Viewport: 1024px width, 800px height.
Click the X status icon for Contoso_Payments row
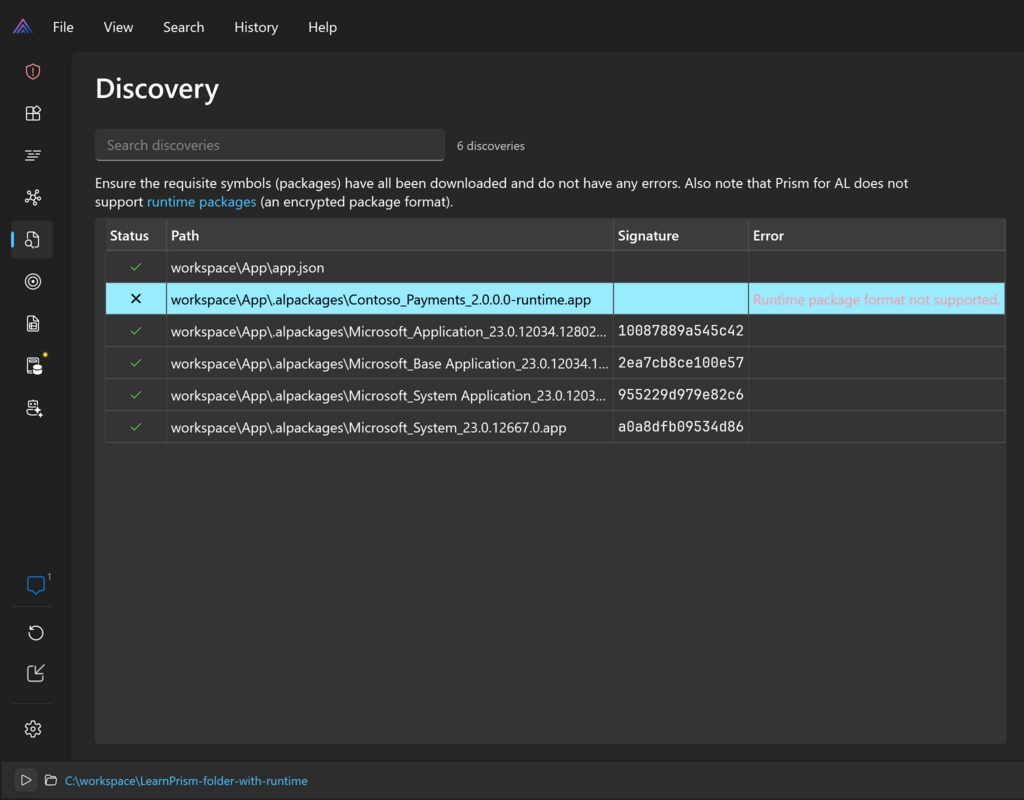(x=136, y=298)
